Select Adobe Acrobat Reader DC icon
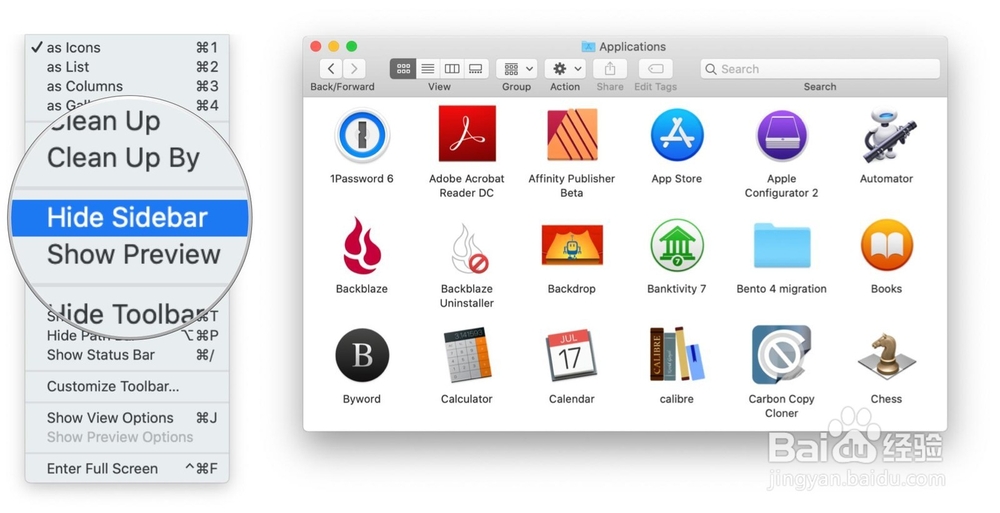The image size is (1000, 513). point(467,133)
